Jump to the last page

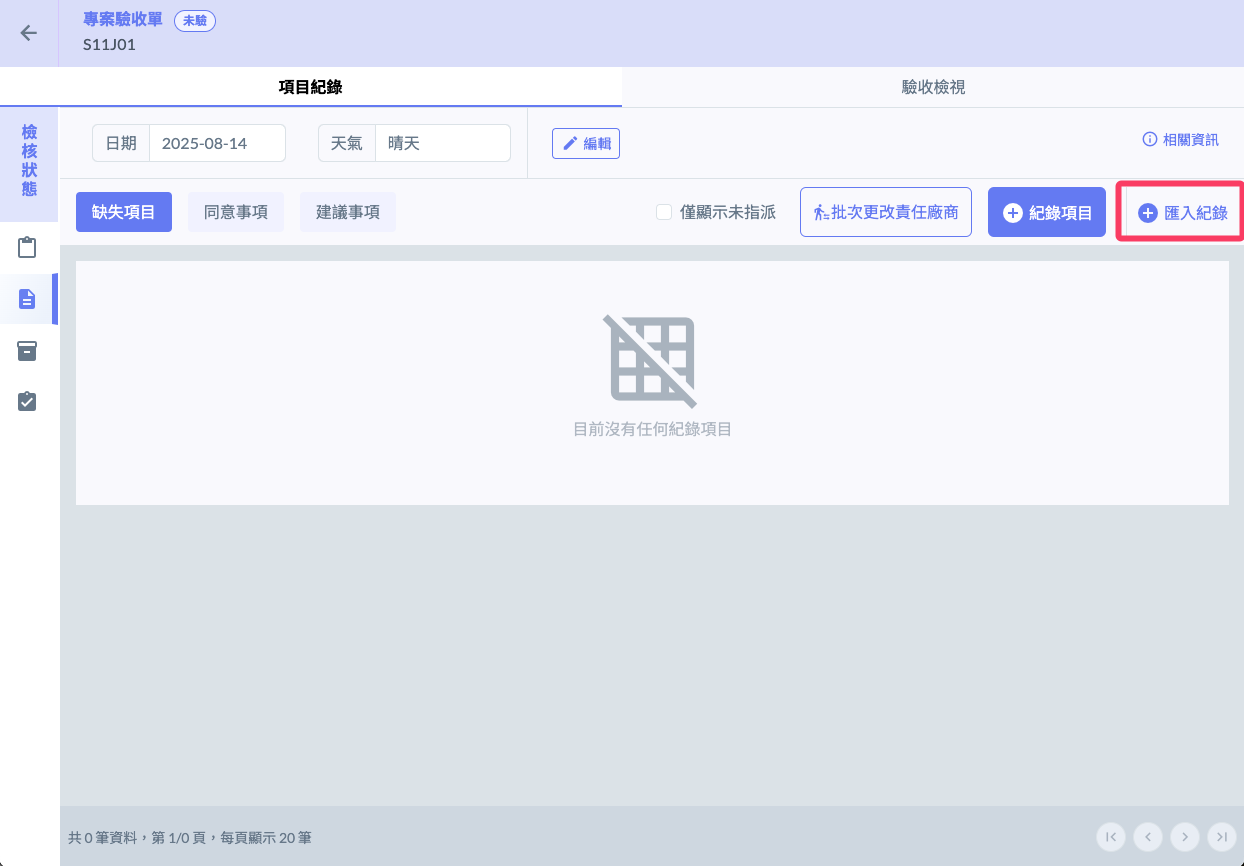1221,836
